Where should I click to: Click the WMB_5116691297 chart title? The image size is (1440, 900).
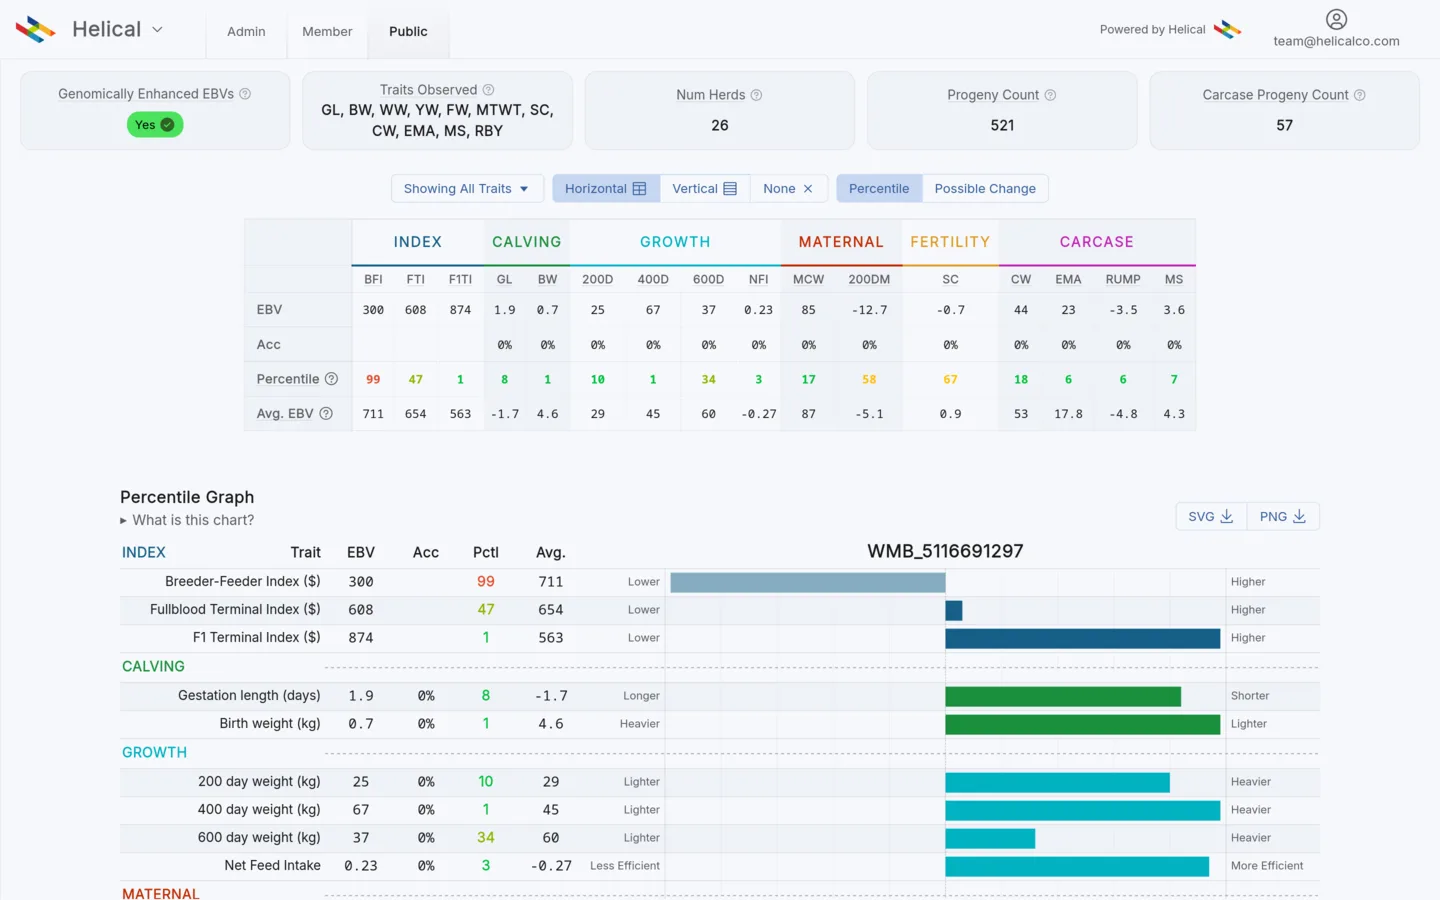coord(945,551)
